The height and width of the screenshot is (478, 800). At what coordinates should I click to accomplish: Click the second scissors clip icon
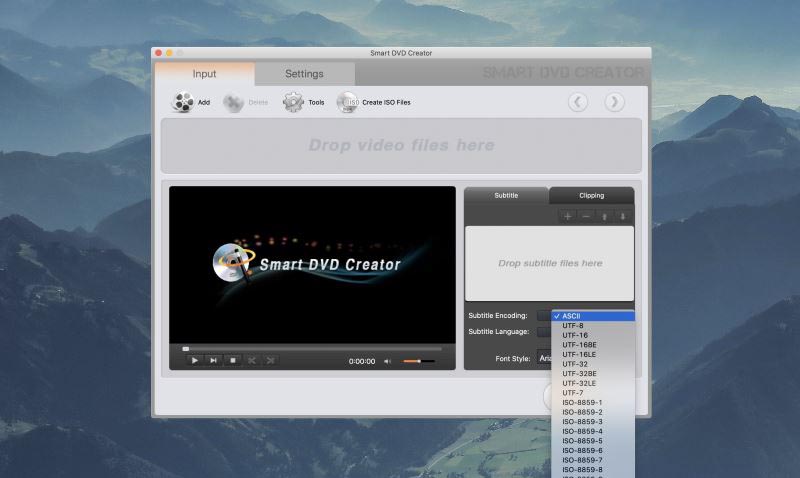[270, 360]
